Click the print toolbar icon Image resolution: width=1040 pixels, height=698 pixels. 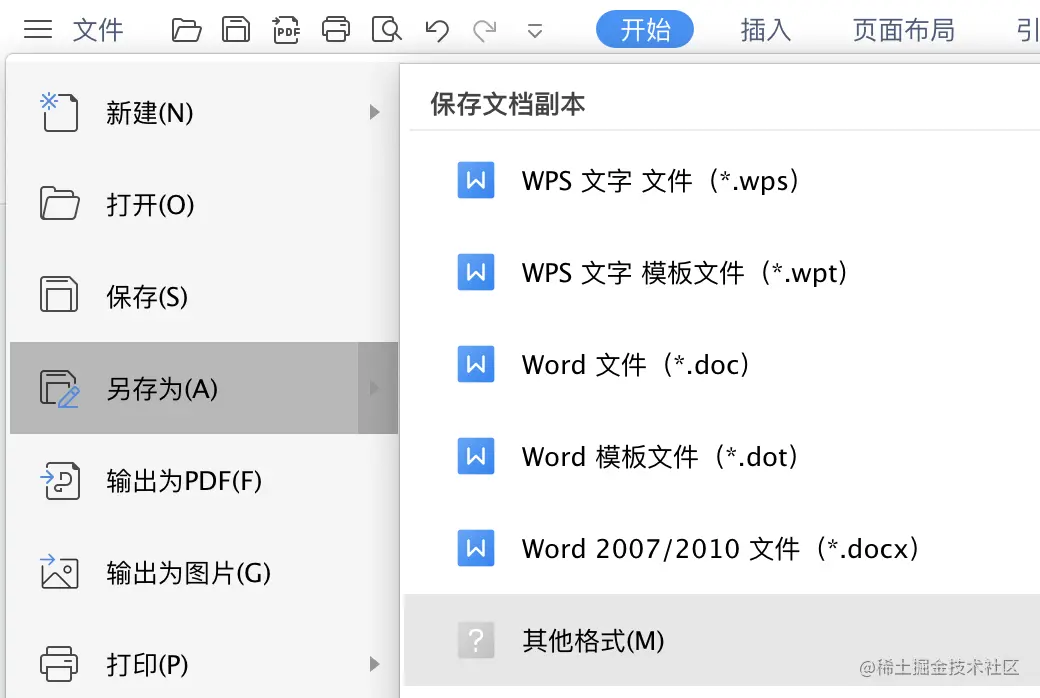click(336, 30)
